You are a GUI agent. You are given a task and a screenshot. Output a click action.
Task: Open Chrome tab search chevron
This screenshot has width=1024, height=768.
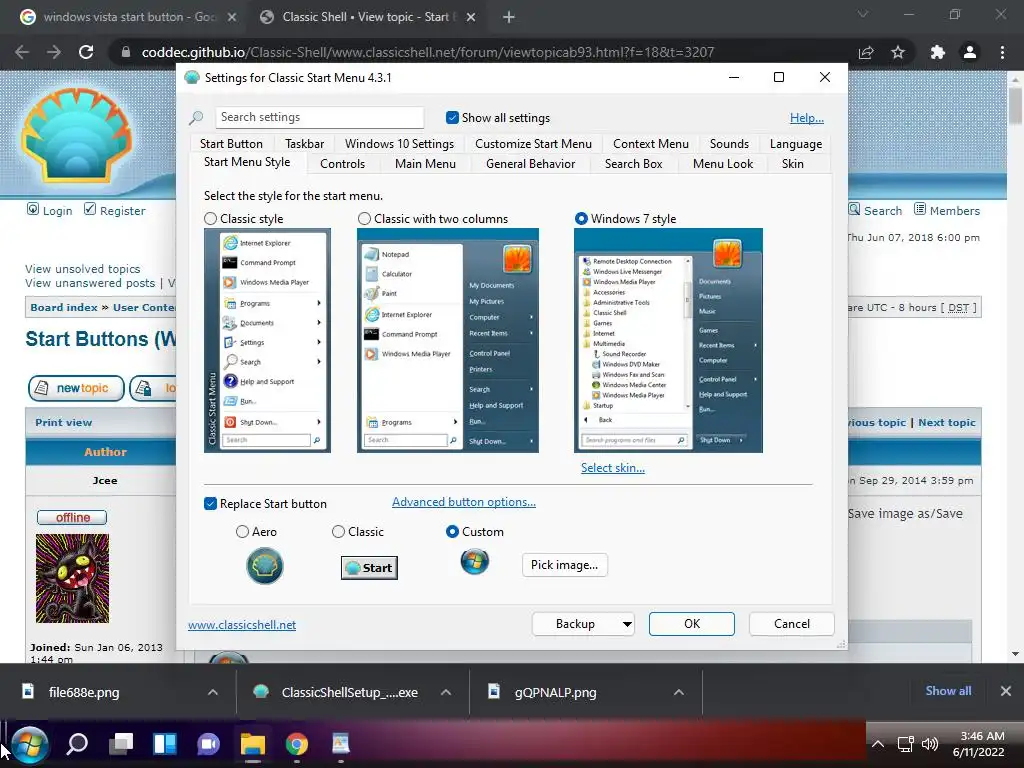point(863,14)
